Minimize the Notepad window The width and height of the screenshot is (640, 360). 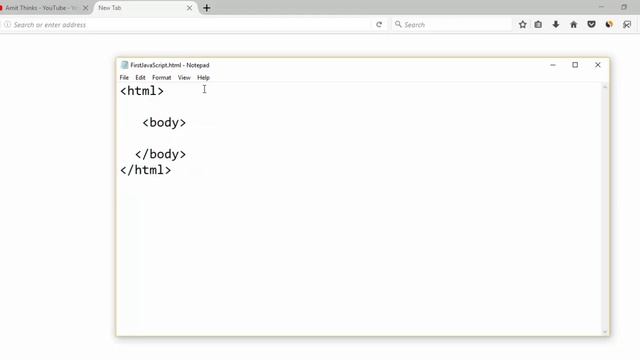click(x=553, y=65)
